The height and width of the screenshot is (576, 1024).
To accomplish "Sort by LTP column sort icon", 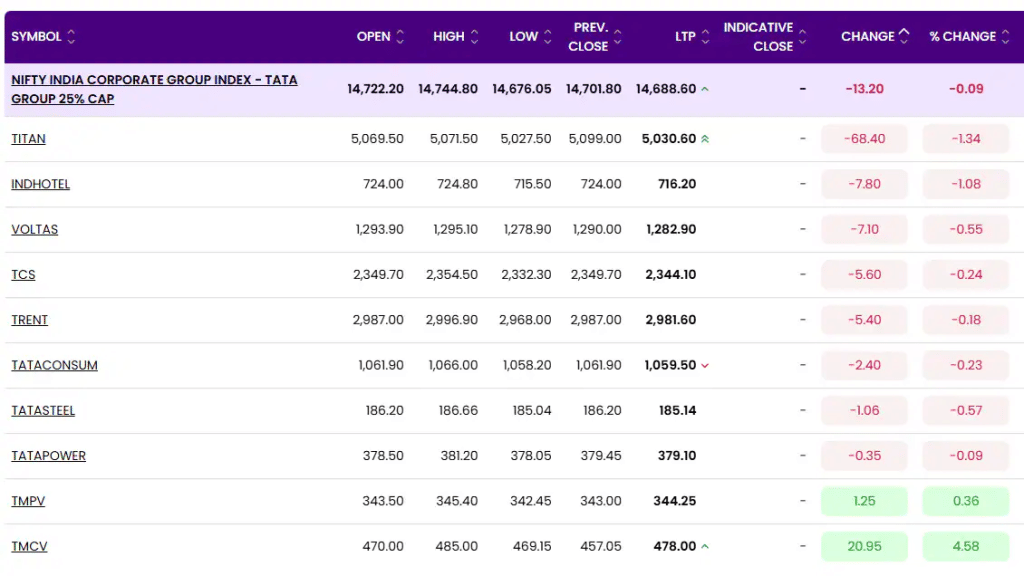I will click(705, 37).
